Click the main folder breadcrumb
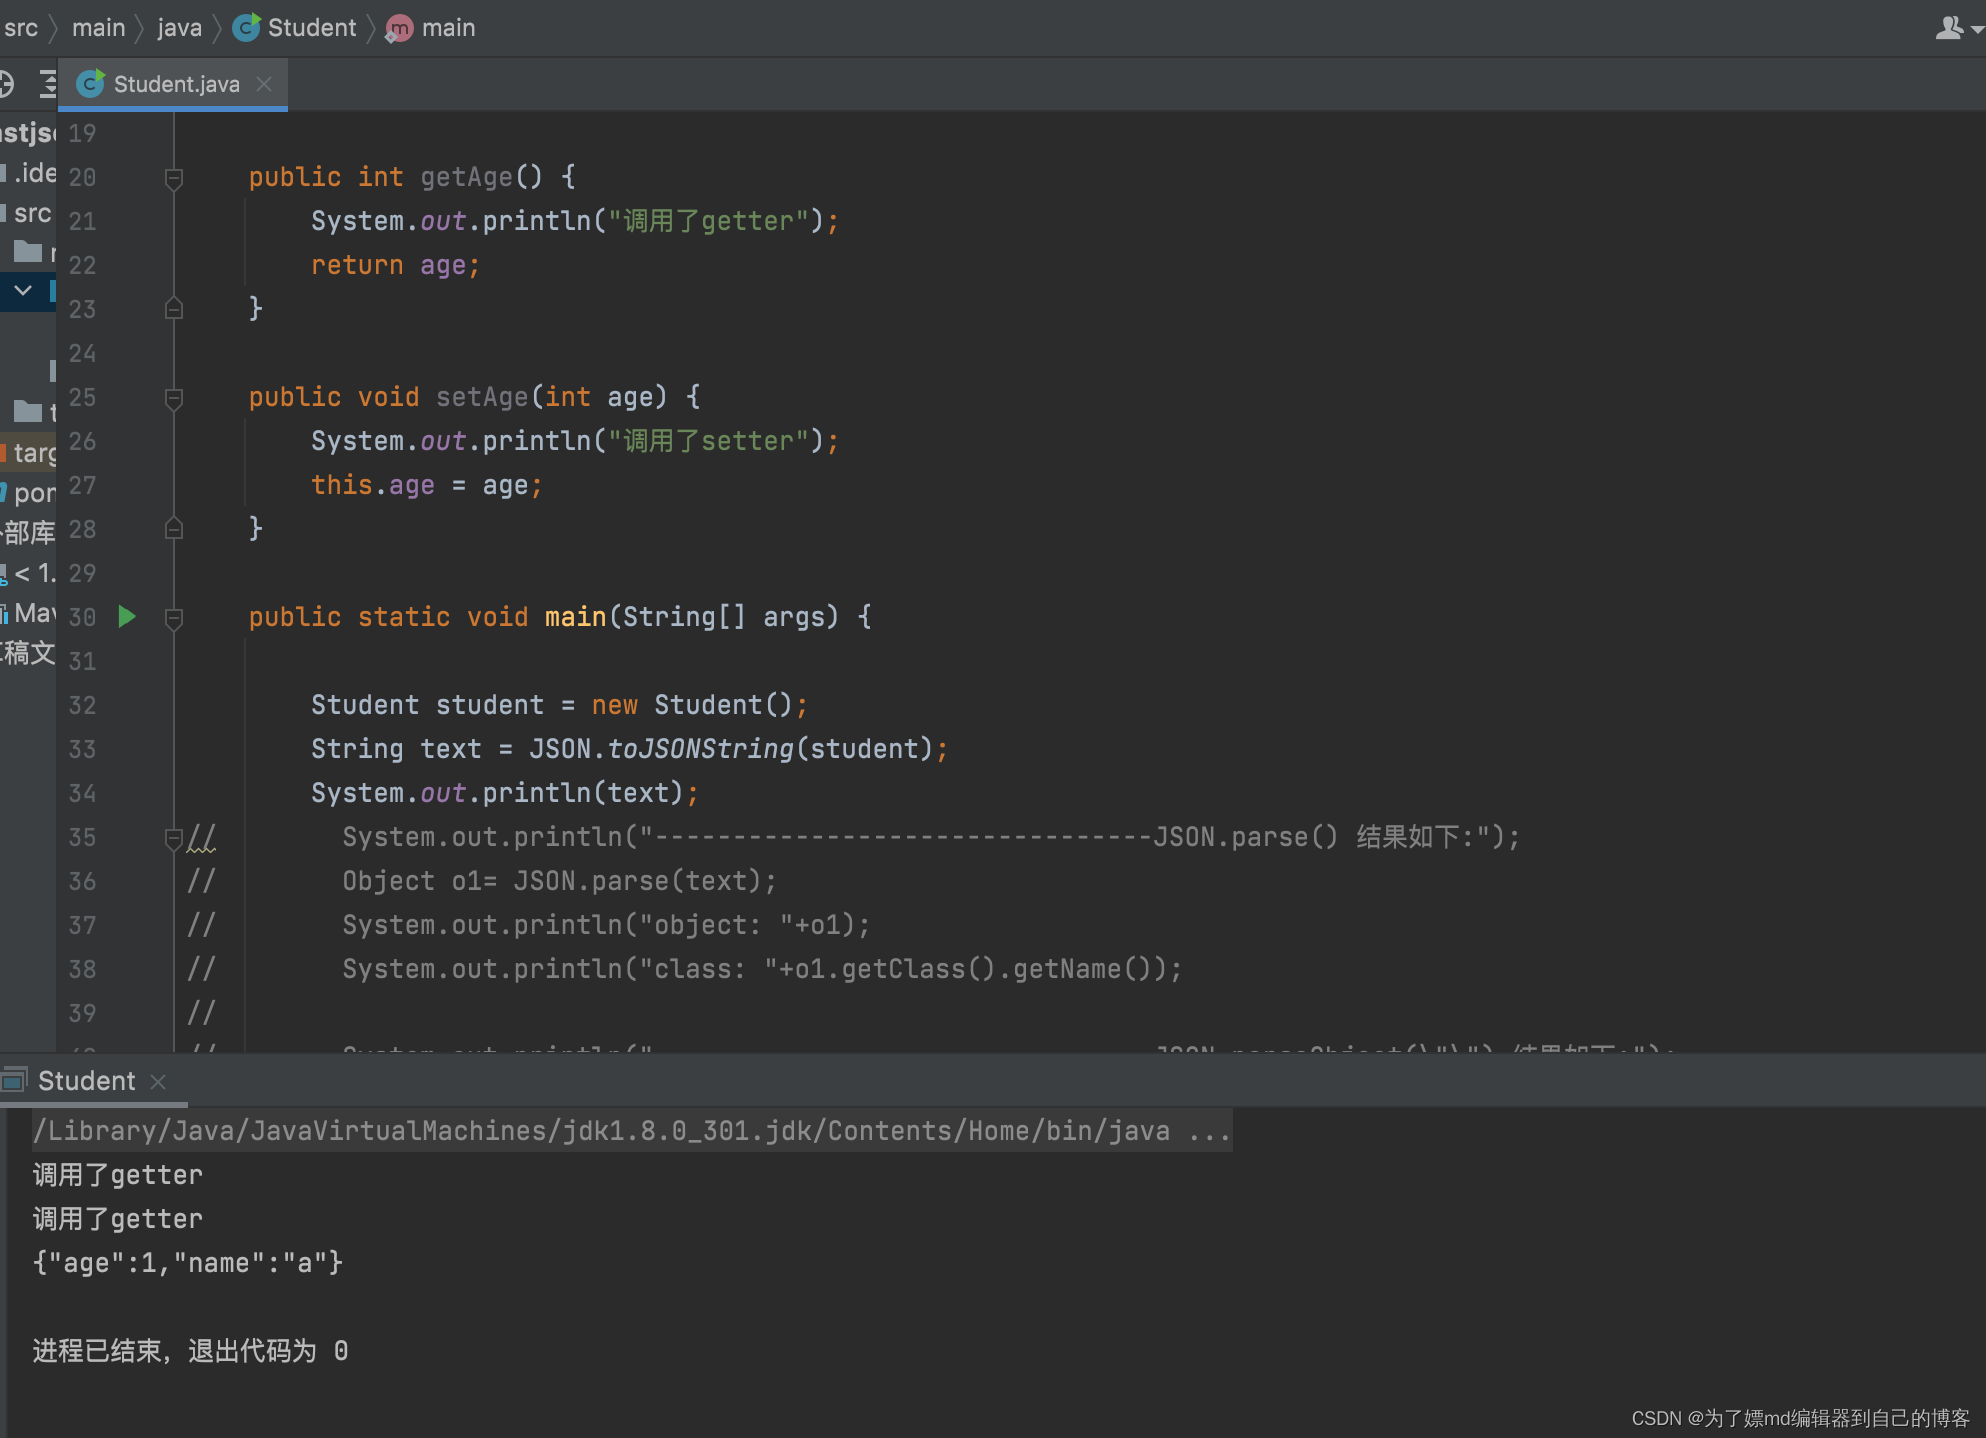Screen dimensions: 1986x1438 [98, 28]
